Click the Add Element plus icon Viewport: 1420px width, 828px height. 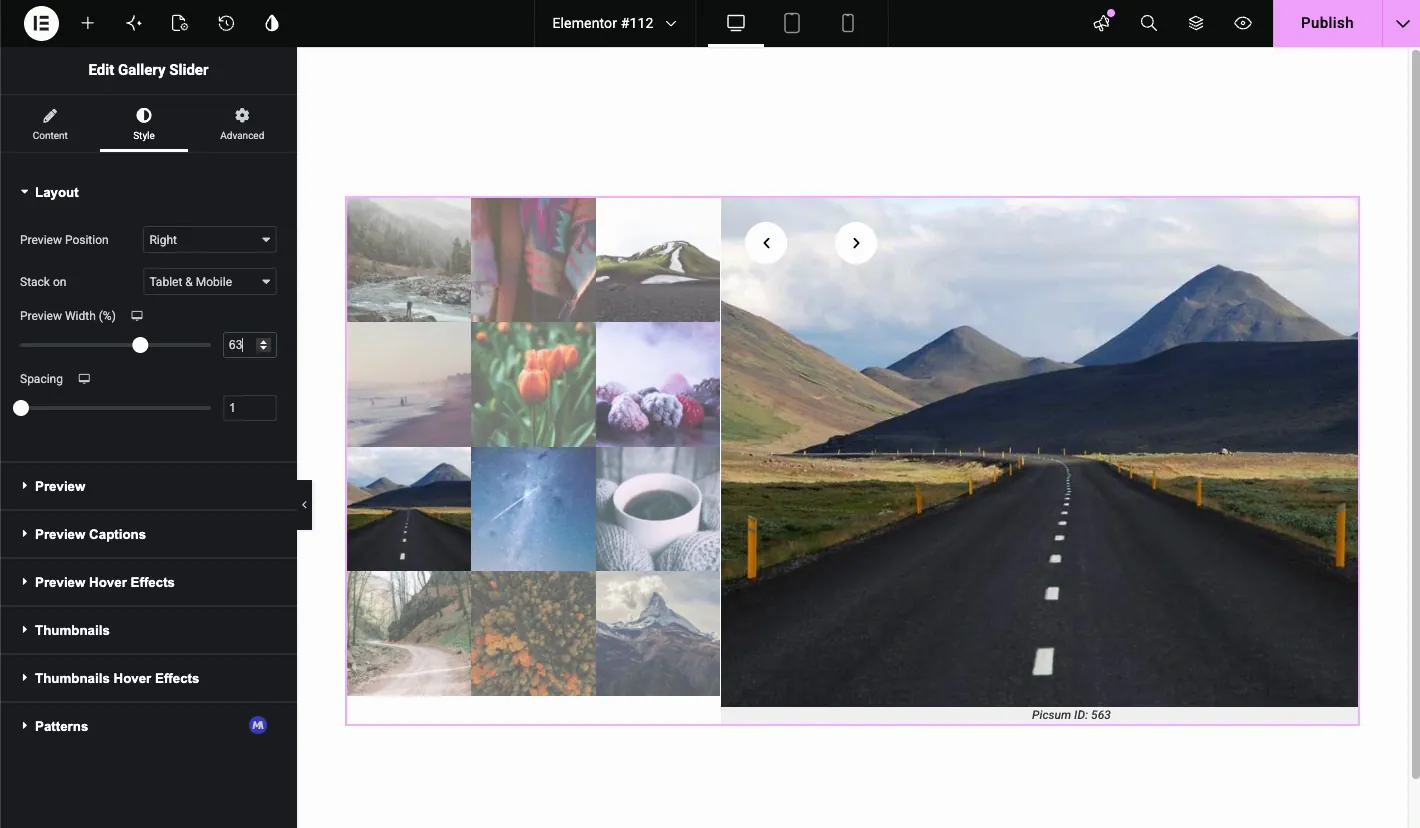point(88,23)
